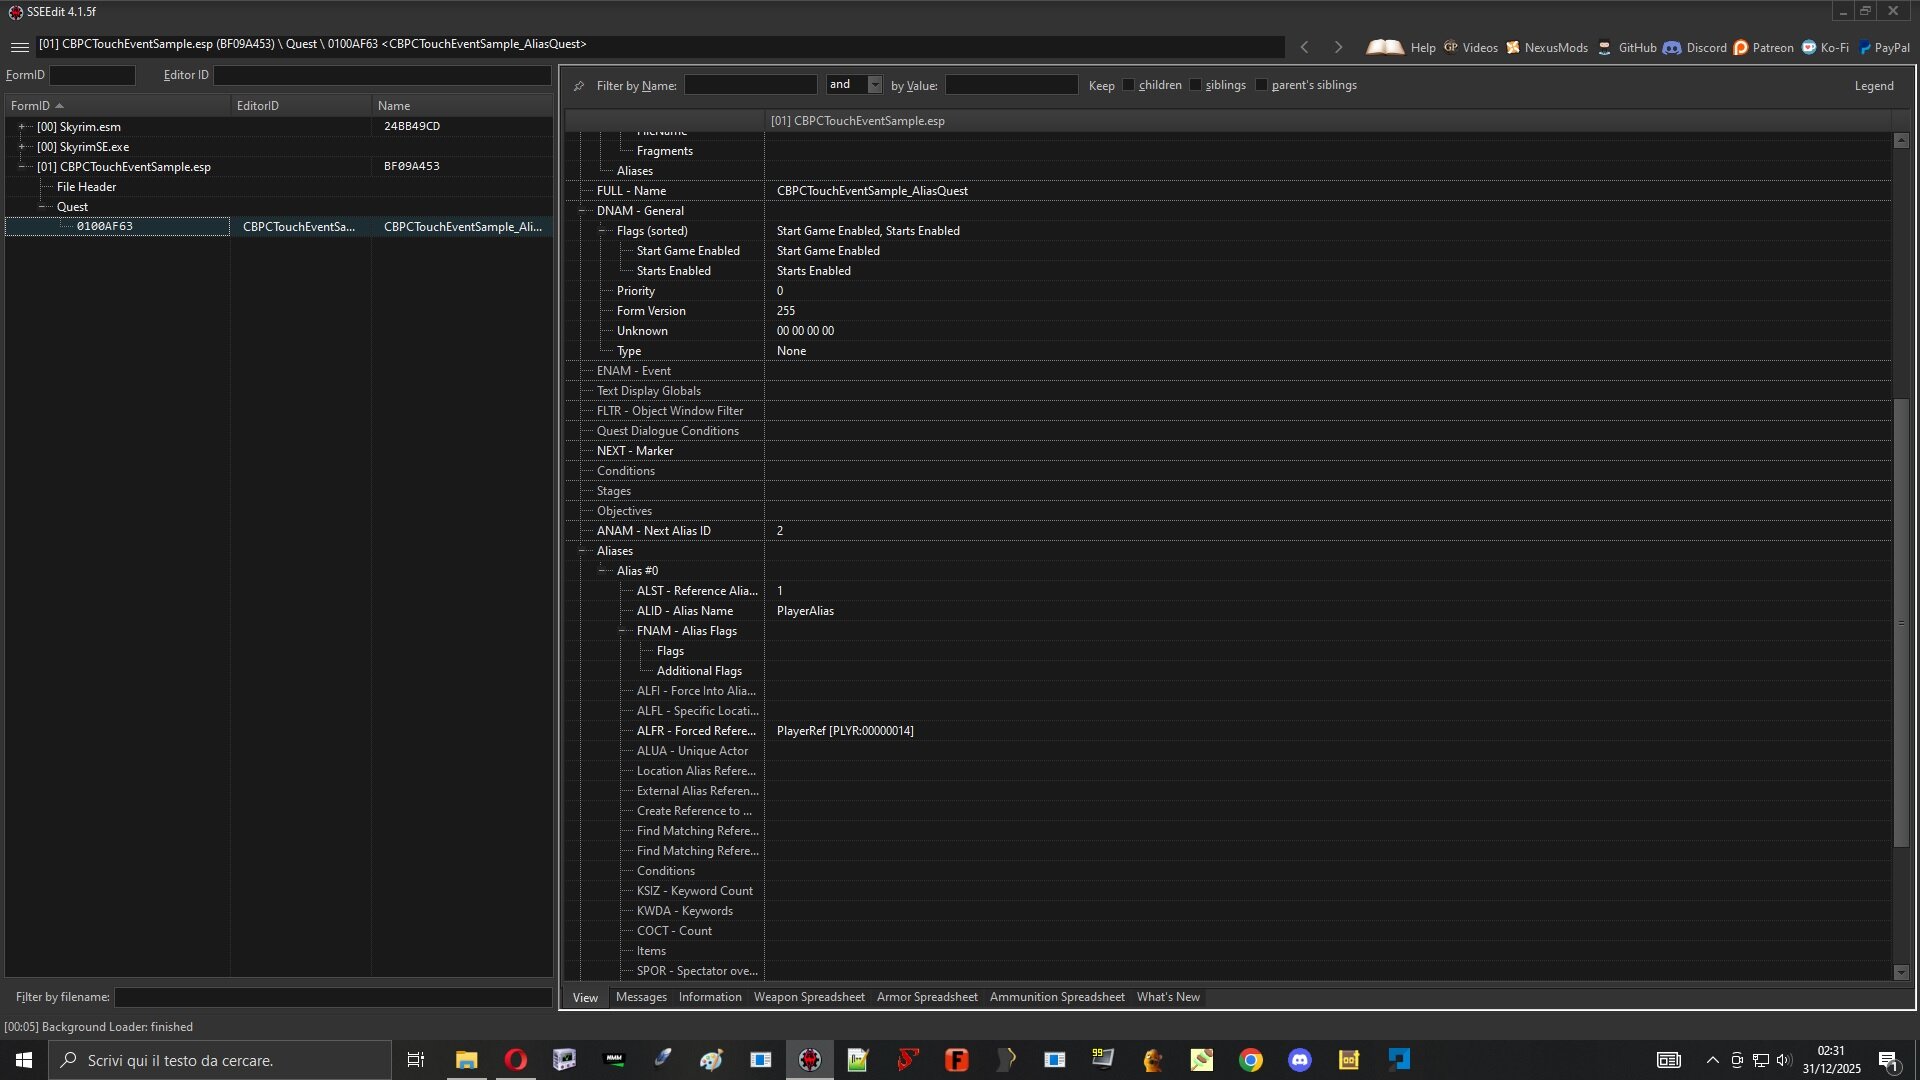Open the Patreon link
1920x1080 pixels.
(x=1763, y=47)
